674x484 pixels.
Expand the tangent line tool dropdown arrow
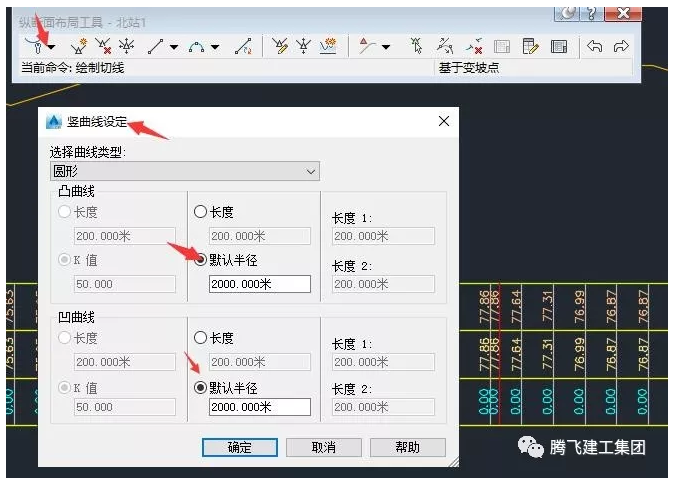tap(174, 47)
